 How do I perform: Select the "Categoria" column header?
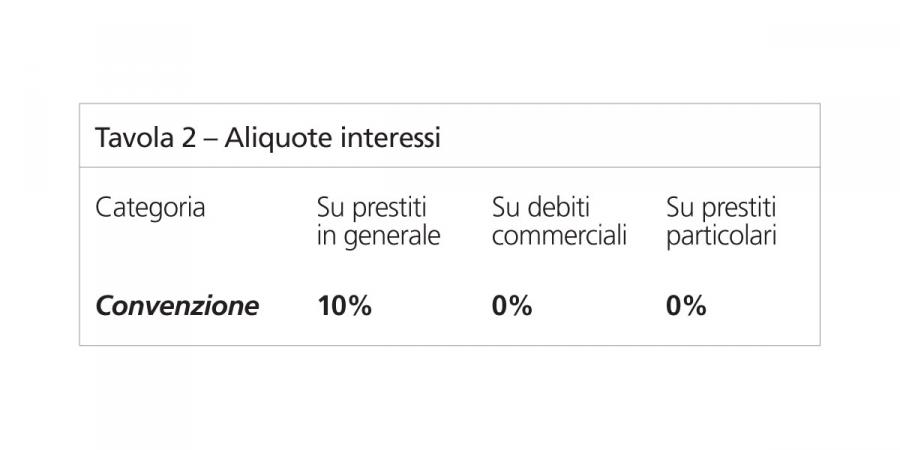150,208
